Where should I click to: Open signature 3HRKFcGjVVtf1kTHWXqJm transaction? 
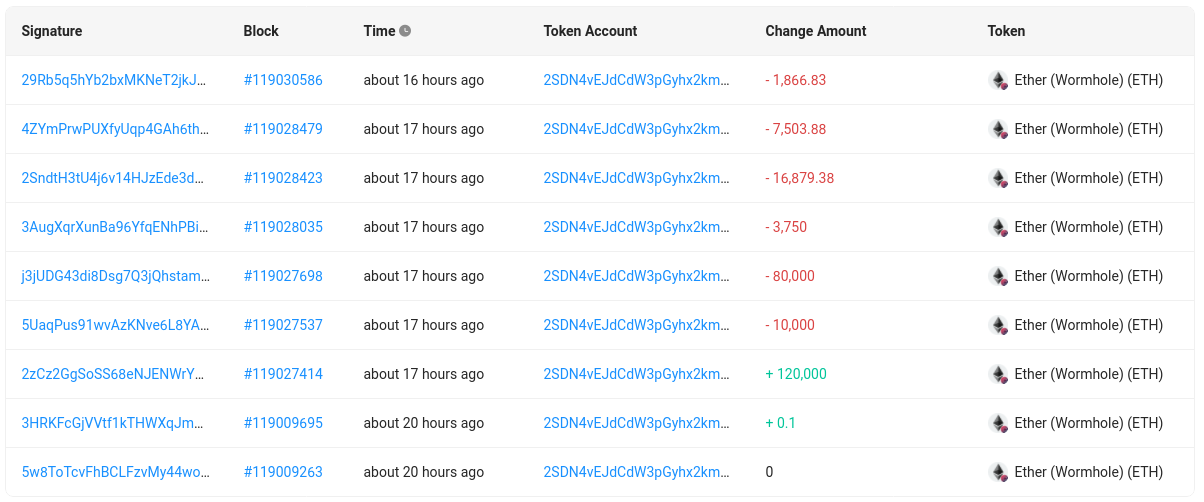pos(113,423)
